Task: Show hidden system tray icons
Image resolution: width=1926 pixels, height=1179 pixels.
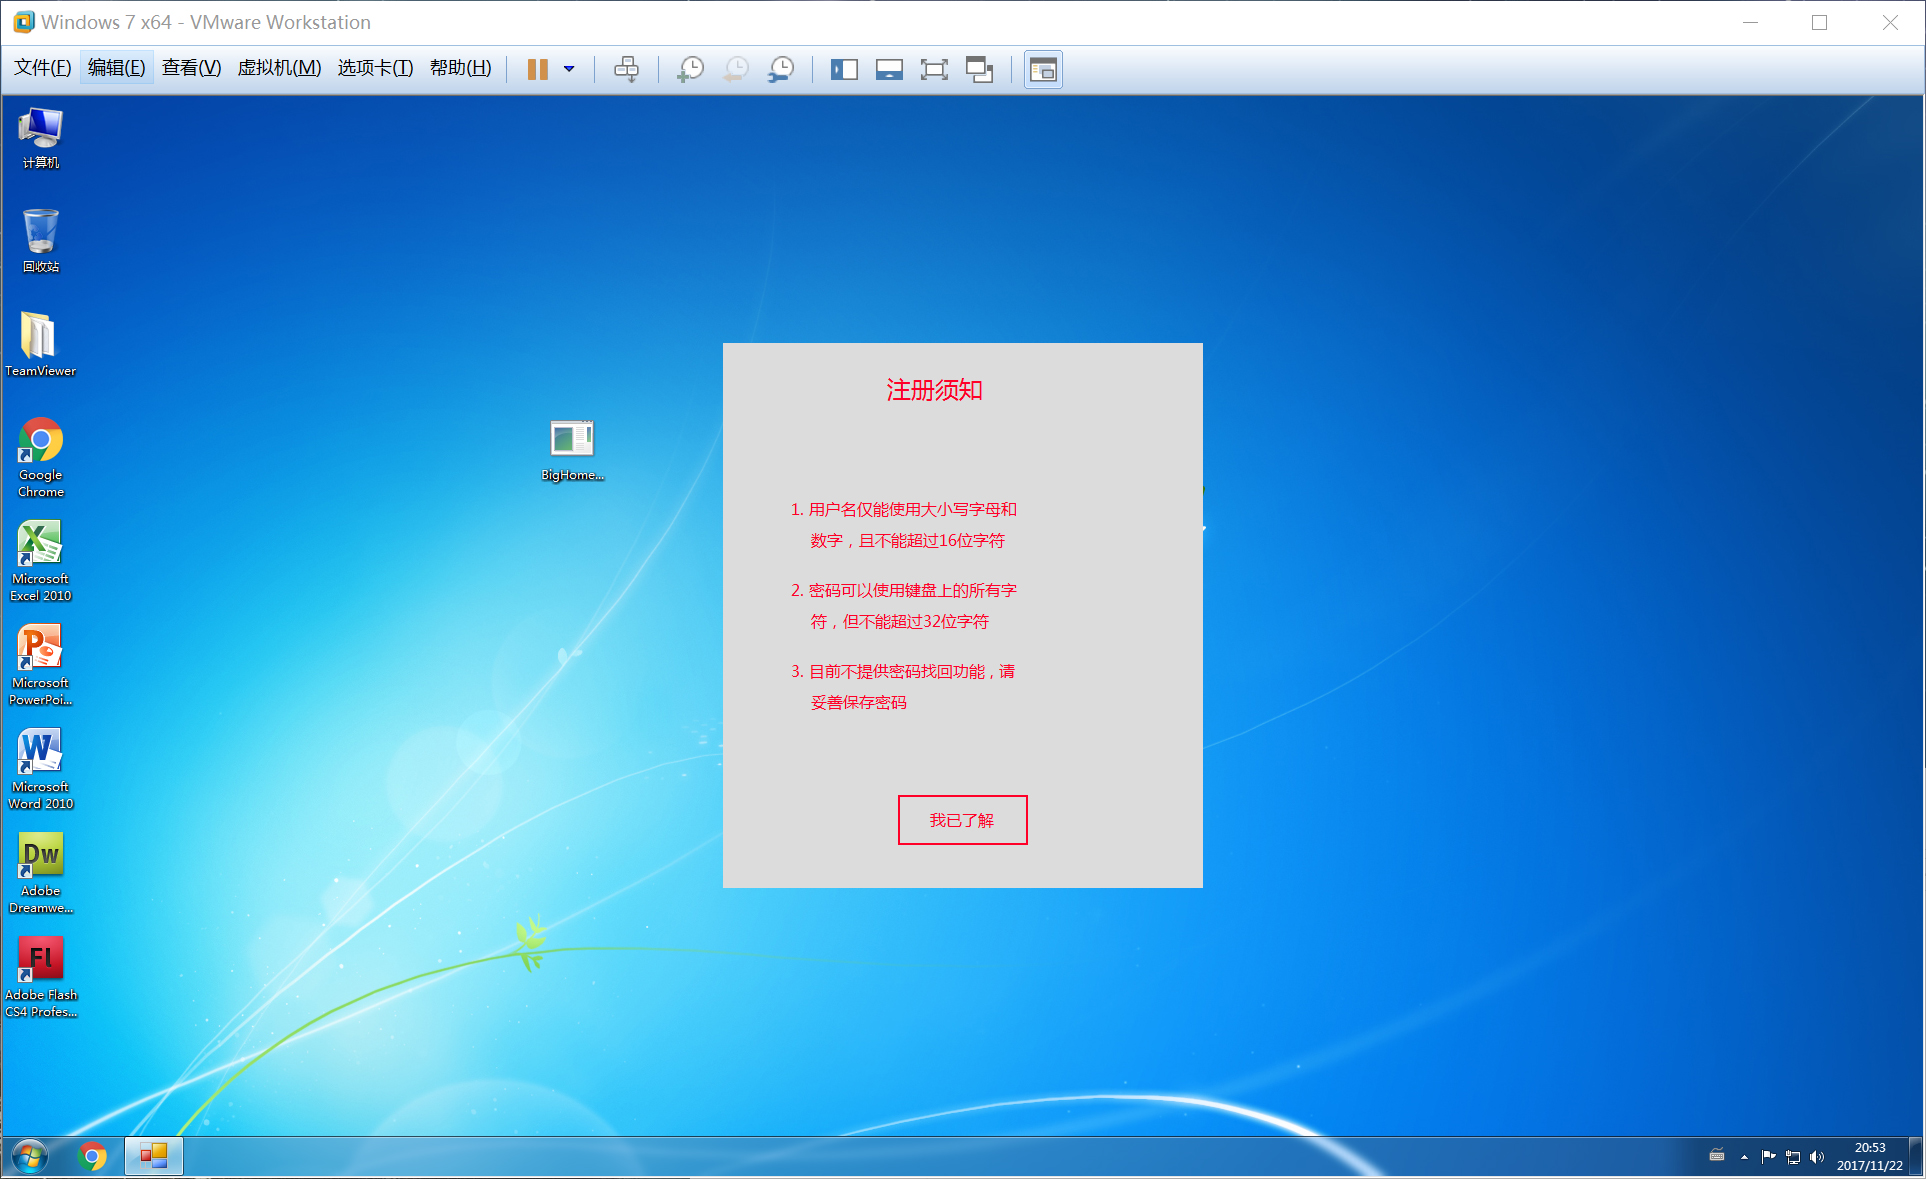Action: [1744, 1157]
